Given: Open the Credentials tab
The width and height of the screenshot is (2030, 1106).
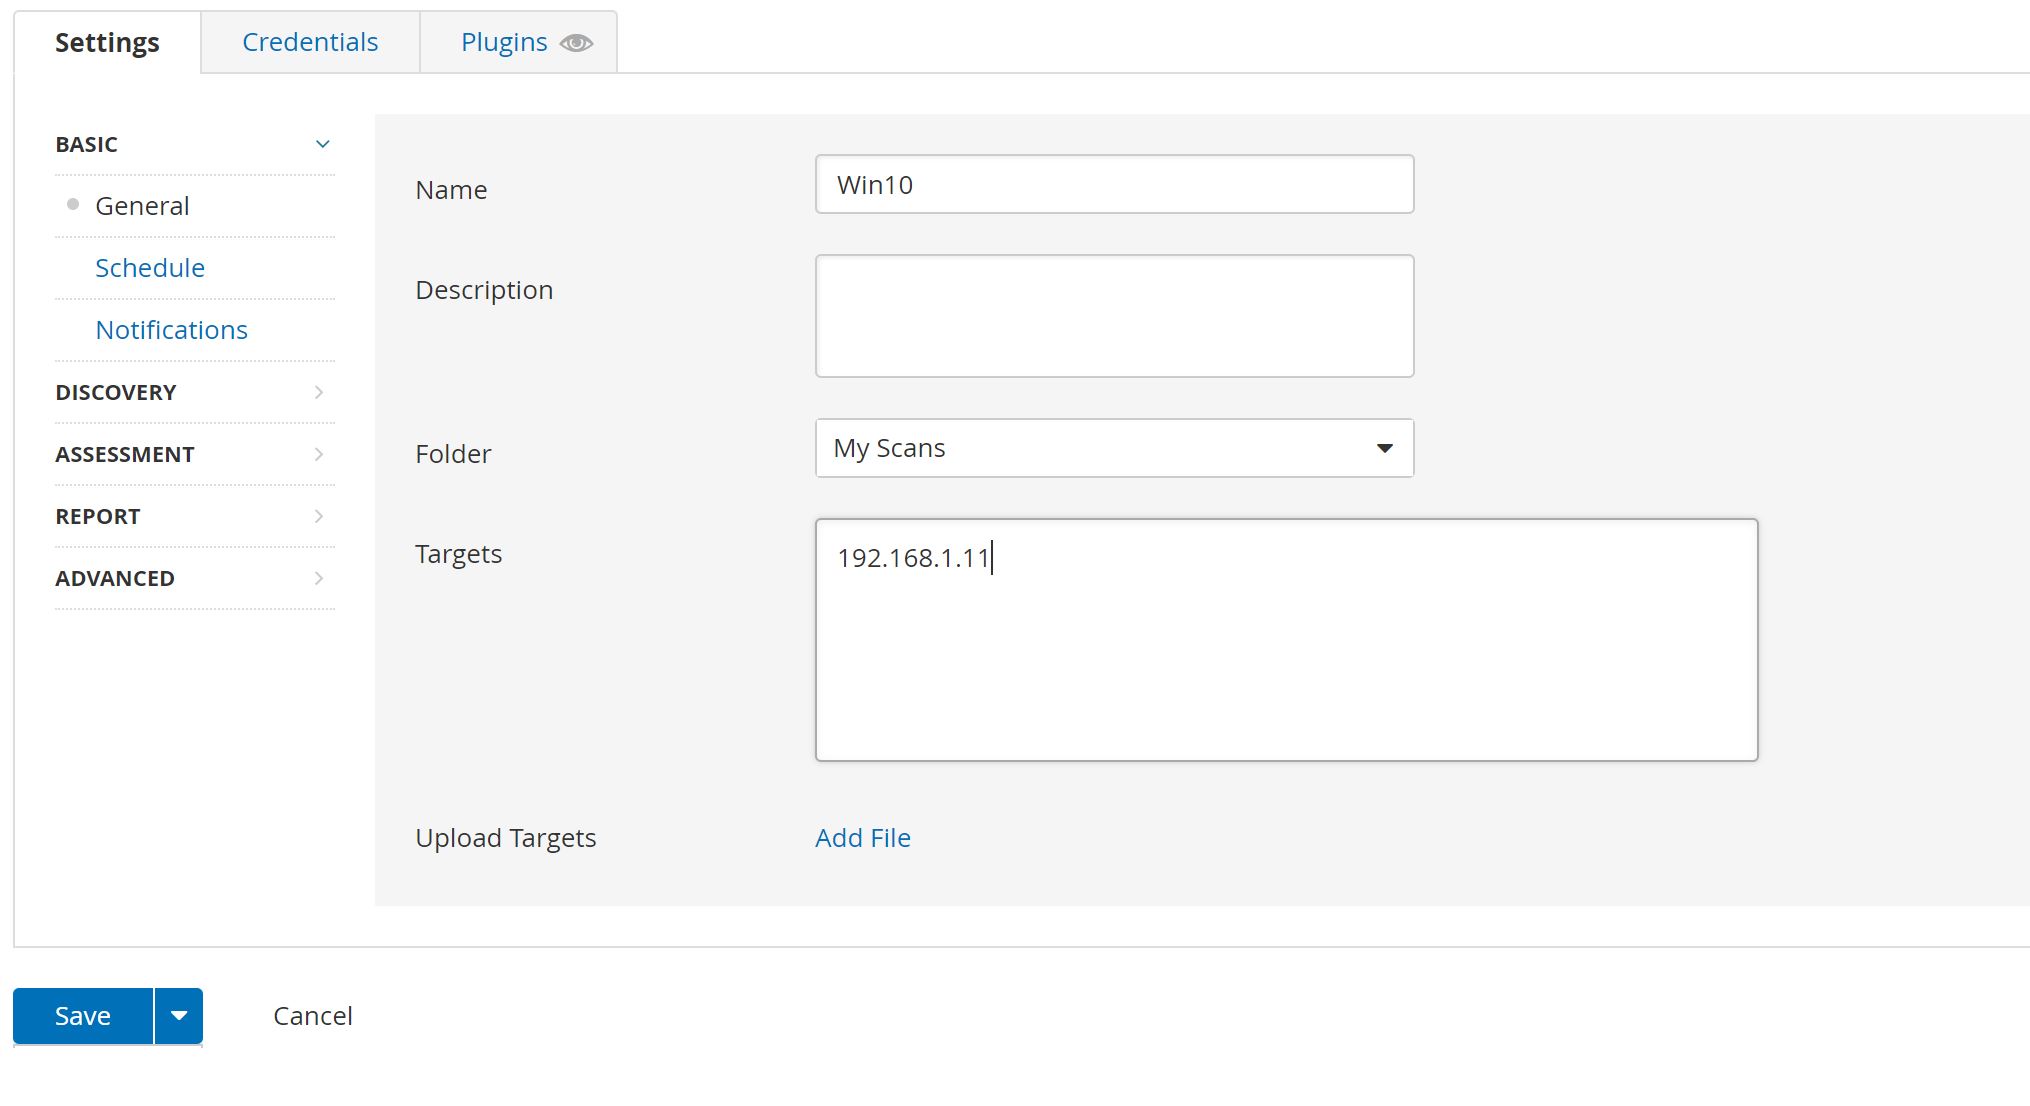Looking at the screenshot, I should pyautogui.click(x=310, y=42).
